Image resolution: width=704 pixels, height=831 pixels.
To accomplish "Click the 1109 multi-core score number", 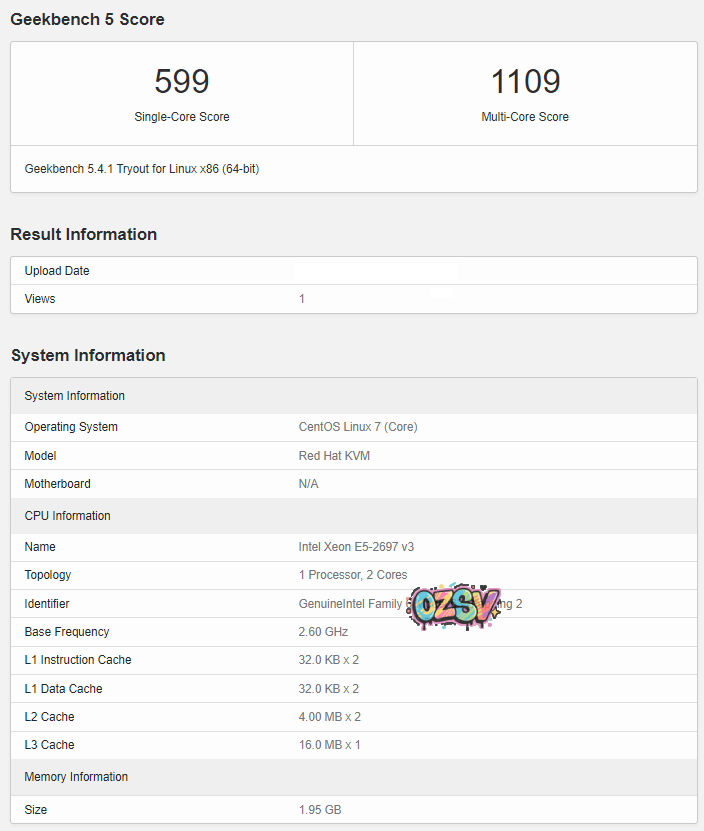I will point(525,82).
